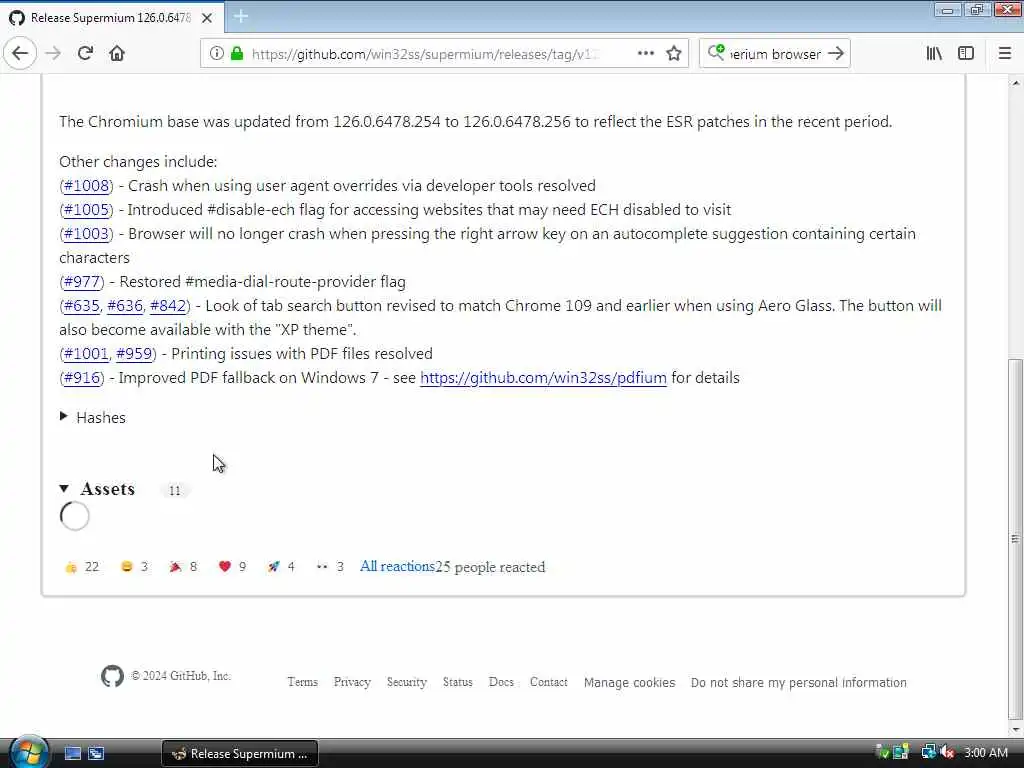Open the Docs footer link
Viewport: 1024px width, 768px height.
[502, 682]
